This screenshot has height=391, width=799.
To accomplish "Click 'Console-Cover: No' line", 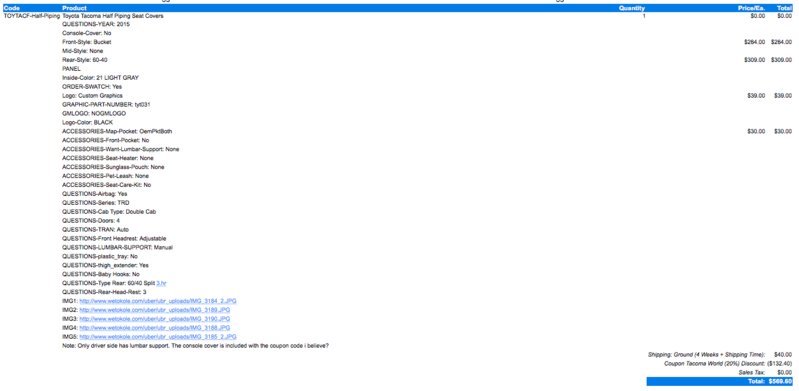I will click(87, 33).
